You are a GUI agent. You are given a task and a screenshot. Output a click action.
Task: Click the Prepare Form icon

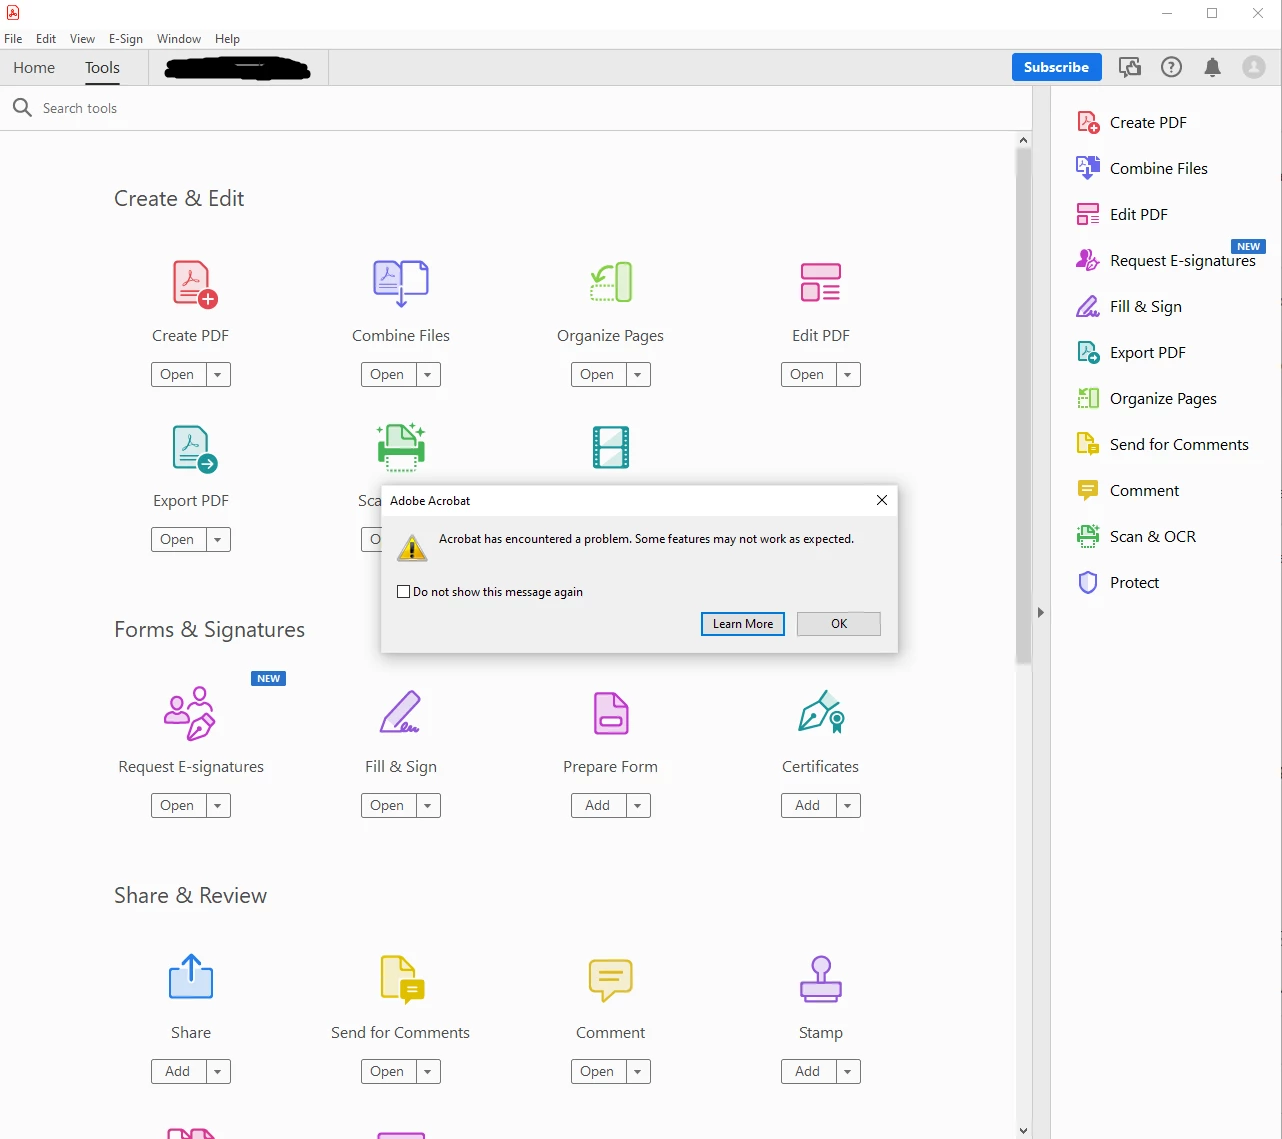(611, 713)
